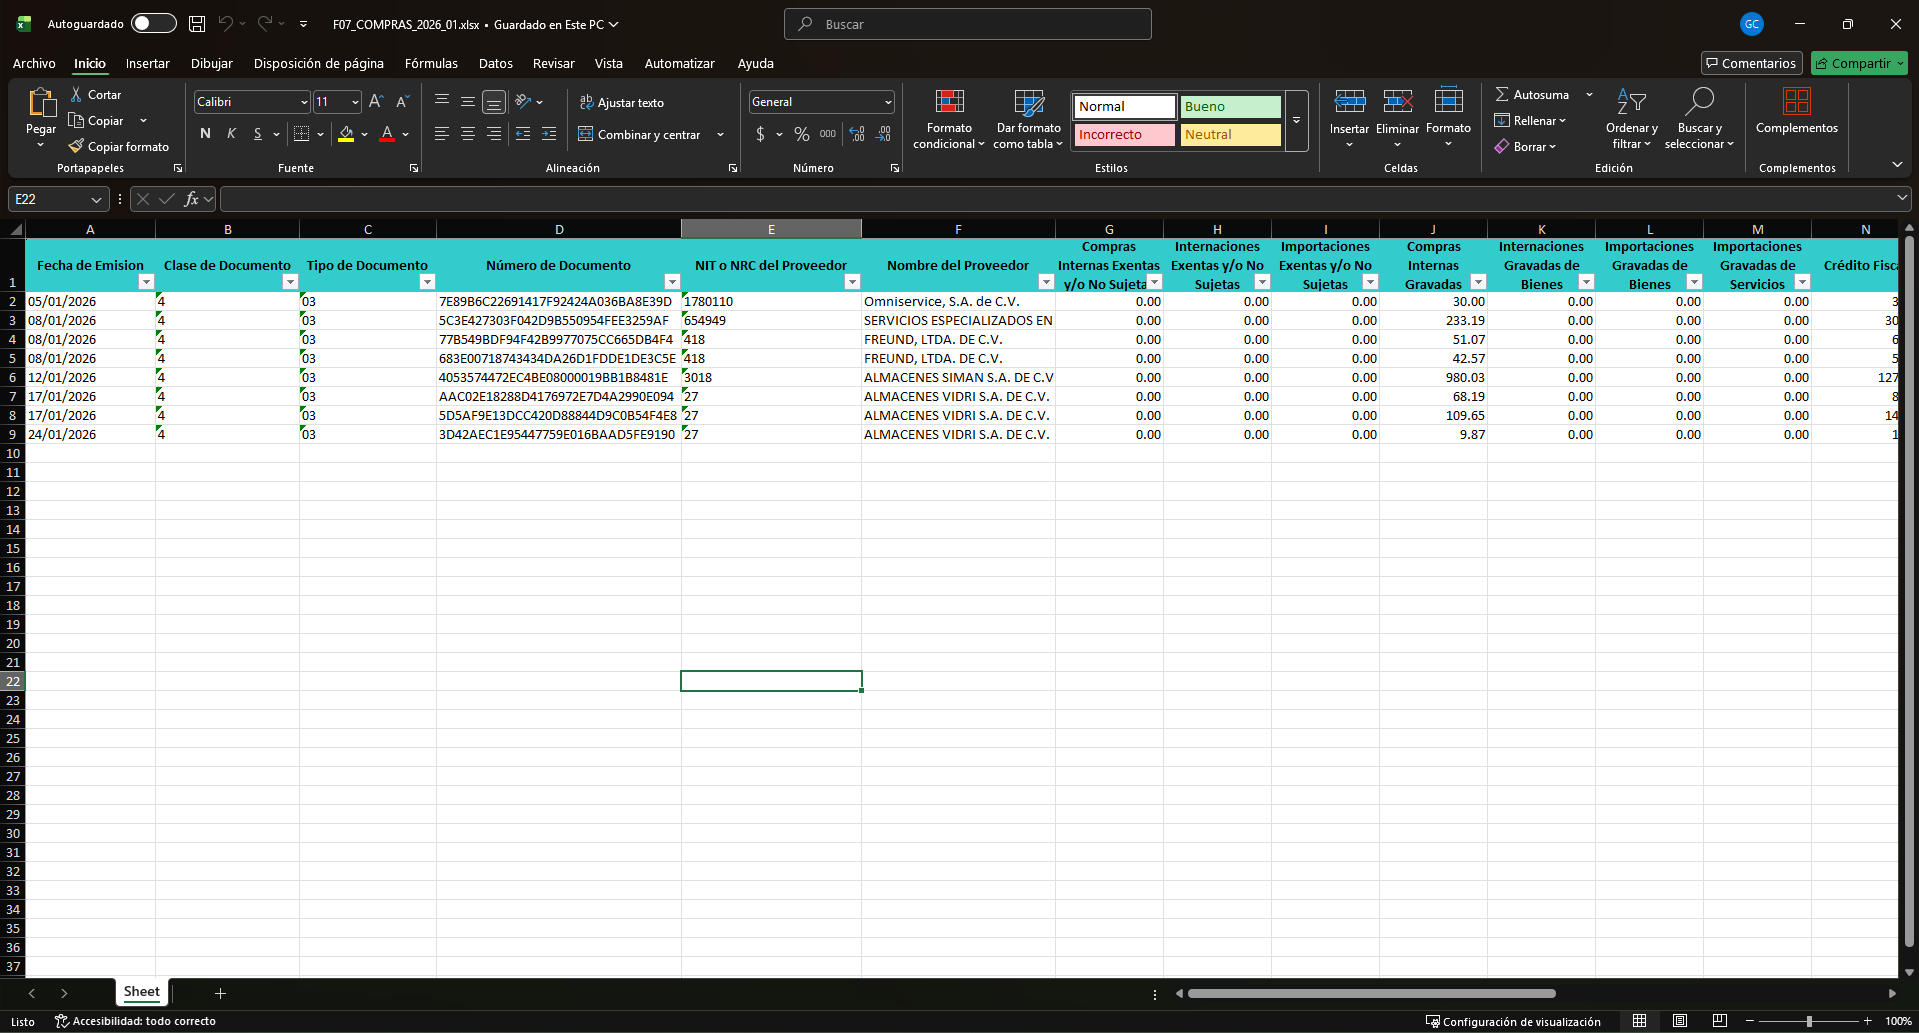Screen dimensions: 1919x1033
Task: Open the font size 11 dropdown
Action: click(x=355, y=102)
